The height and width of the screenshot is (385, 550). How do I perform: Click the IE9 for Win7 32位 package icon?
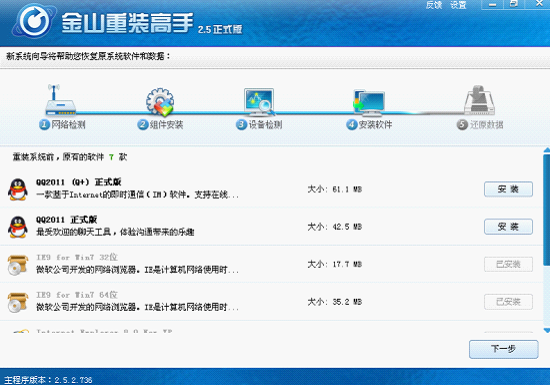[18, 265]
